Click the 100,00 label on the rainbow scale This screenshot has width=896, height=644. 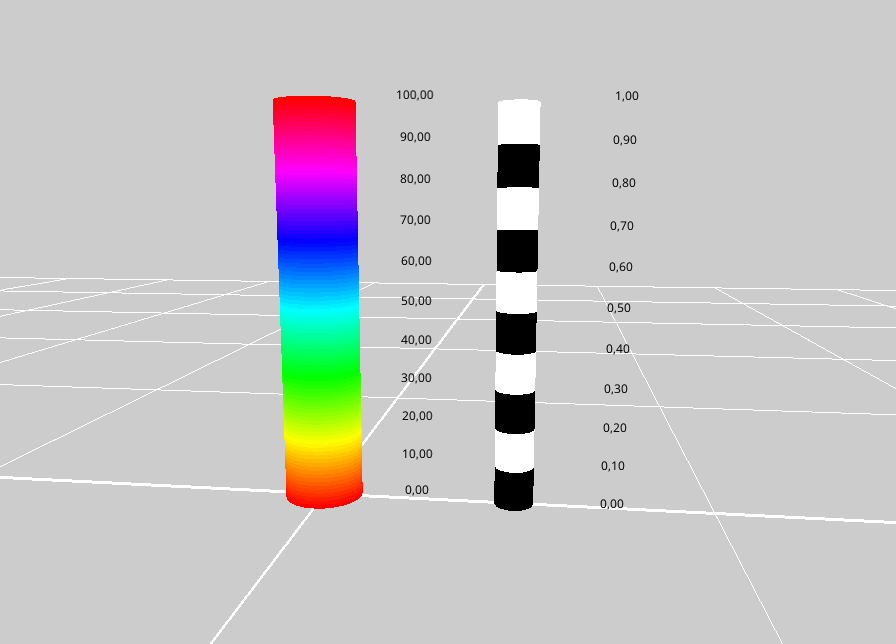point(414,95)
